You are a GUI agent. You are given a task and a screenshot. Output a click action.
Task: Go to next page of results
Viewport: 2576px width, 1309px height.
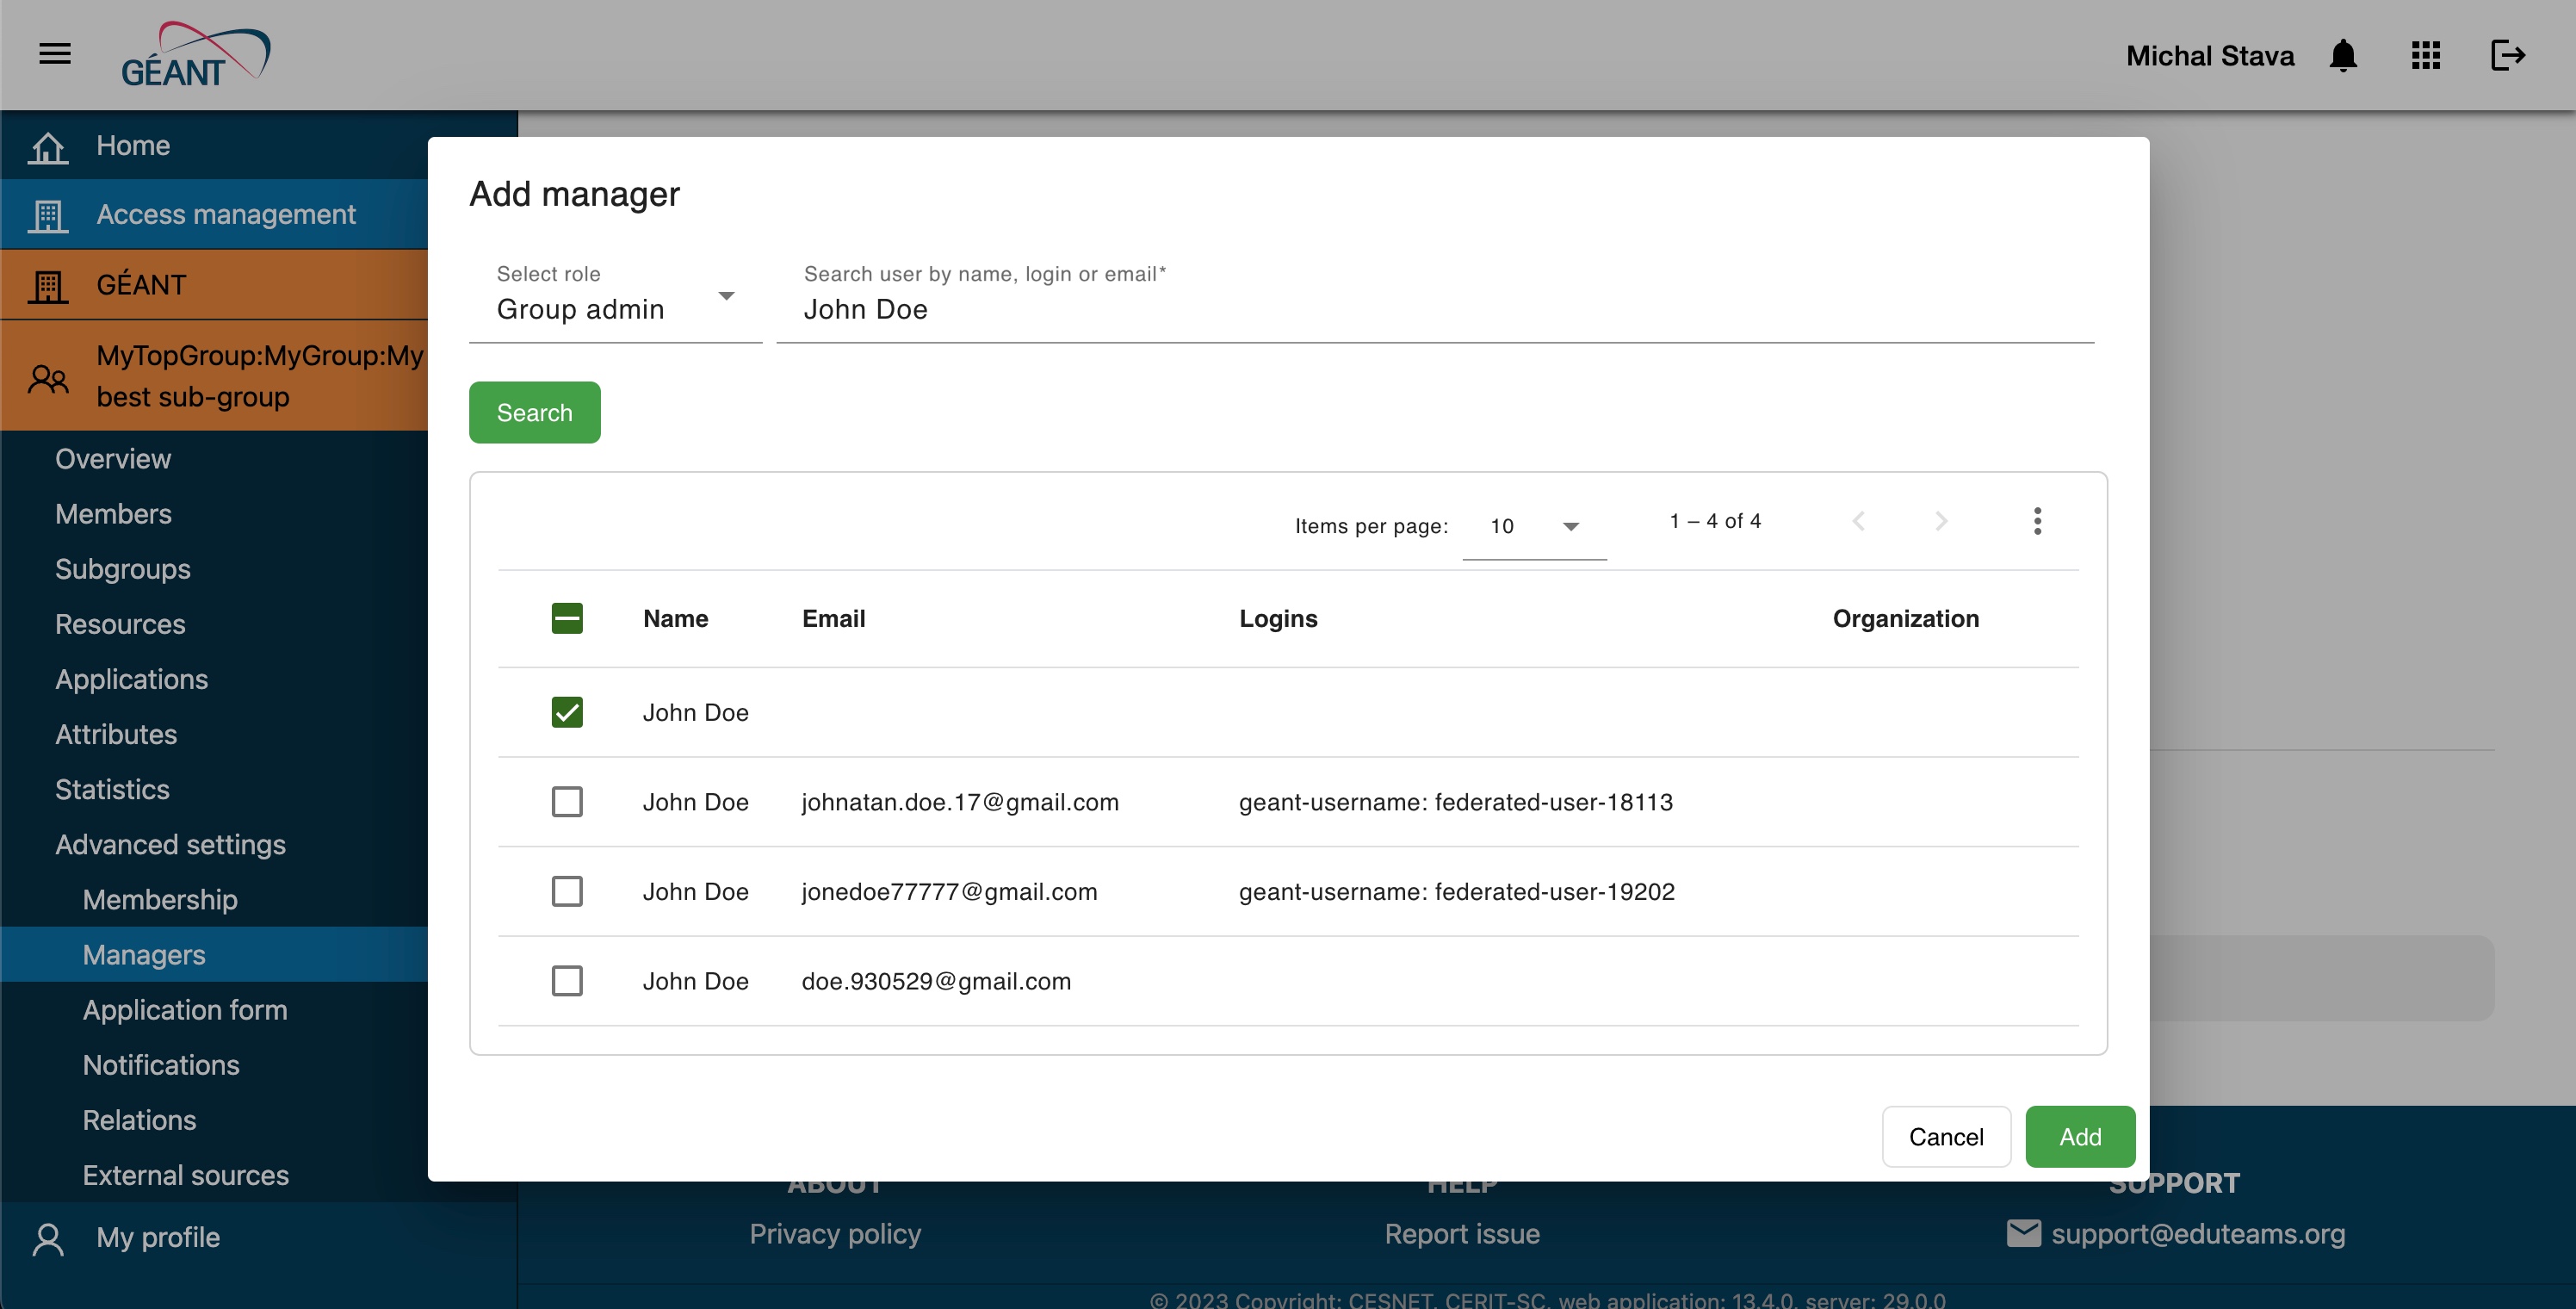click(x=1941, y=521)
